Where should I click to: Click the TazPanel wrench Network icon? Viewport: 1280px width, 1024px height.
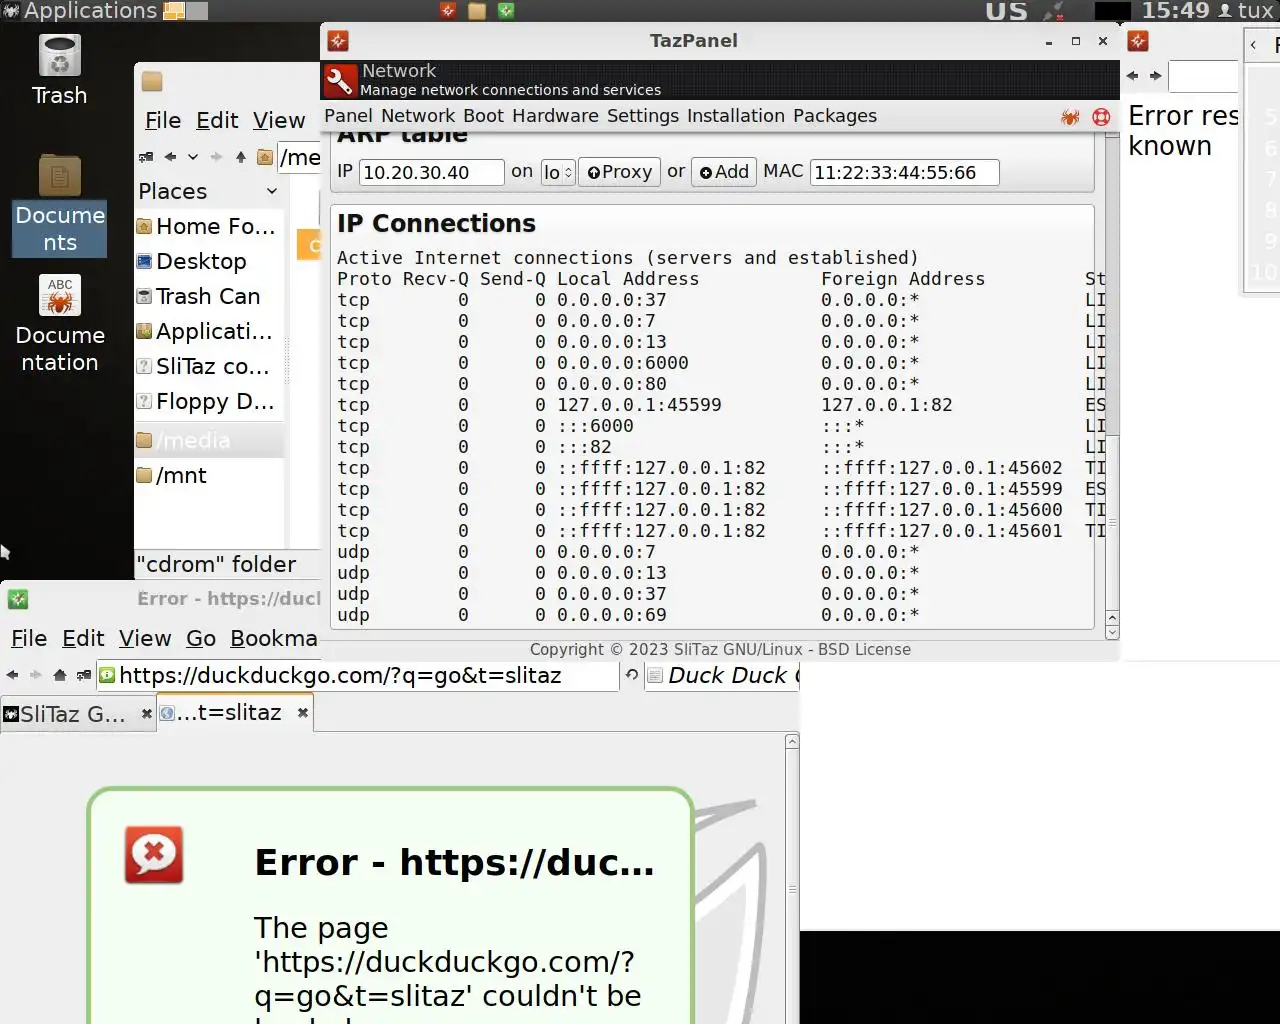pos(340,80)
